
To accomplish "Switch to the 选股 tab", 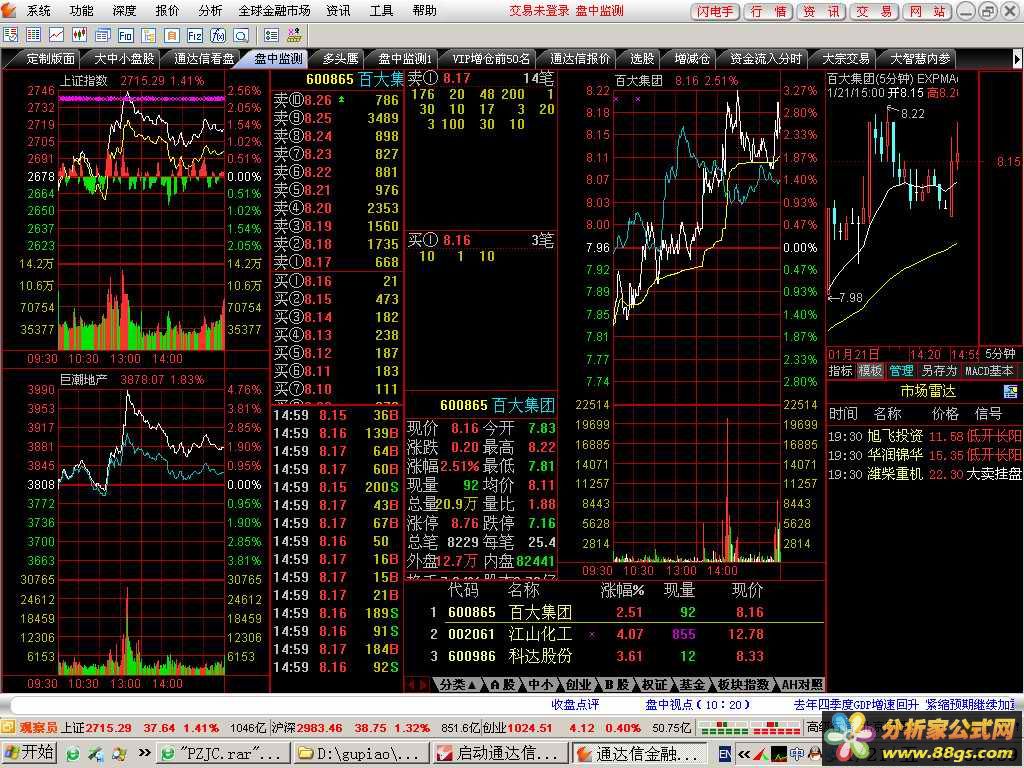I will pos(641,59).
